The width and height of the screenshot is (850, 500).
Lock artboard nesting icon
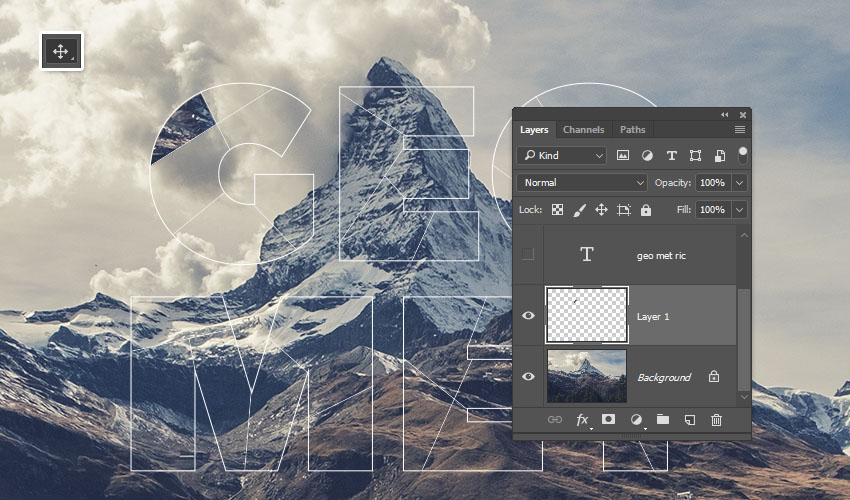pos(624,210)
